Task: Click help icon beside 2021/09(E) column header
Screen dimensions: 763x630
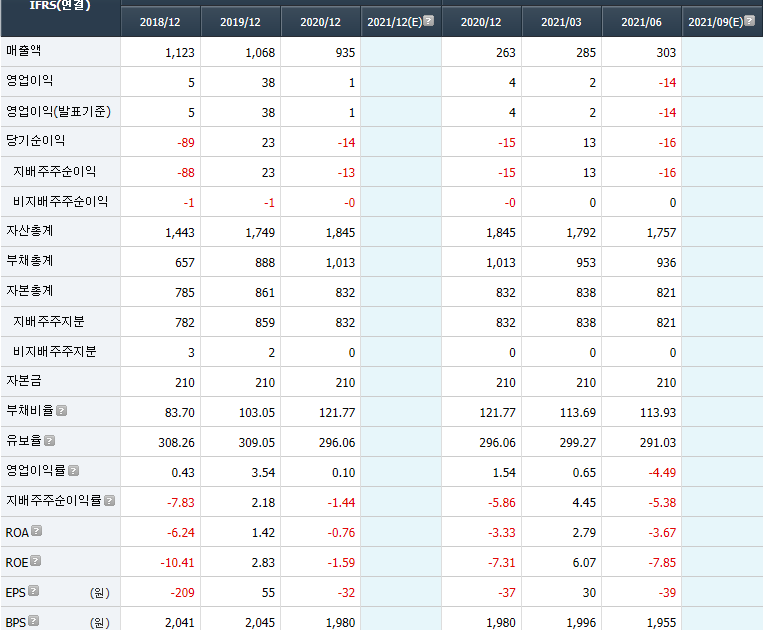Action: click(749, 20)
